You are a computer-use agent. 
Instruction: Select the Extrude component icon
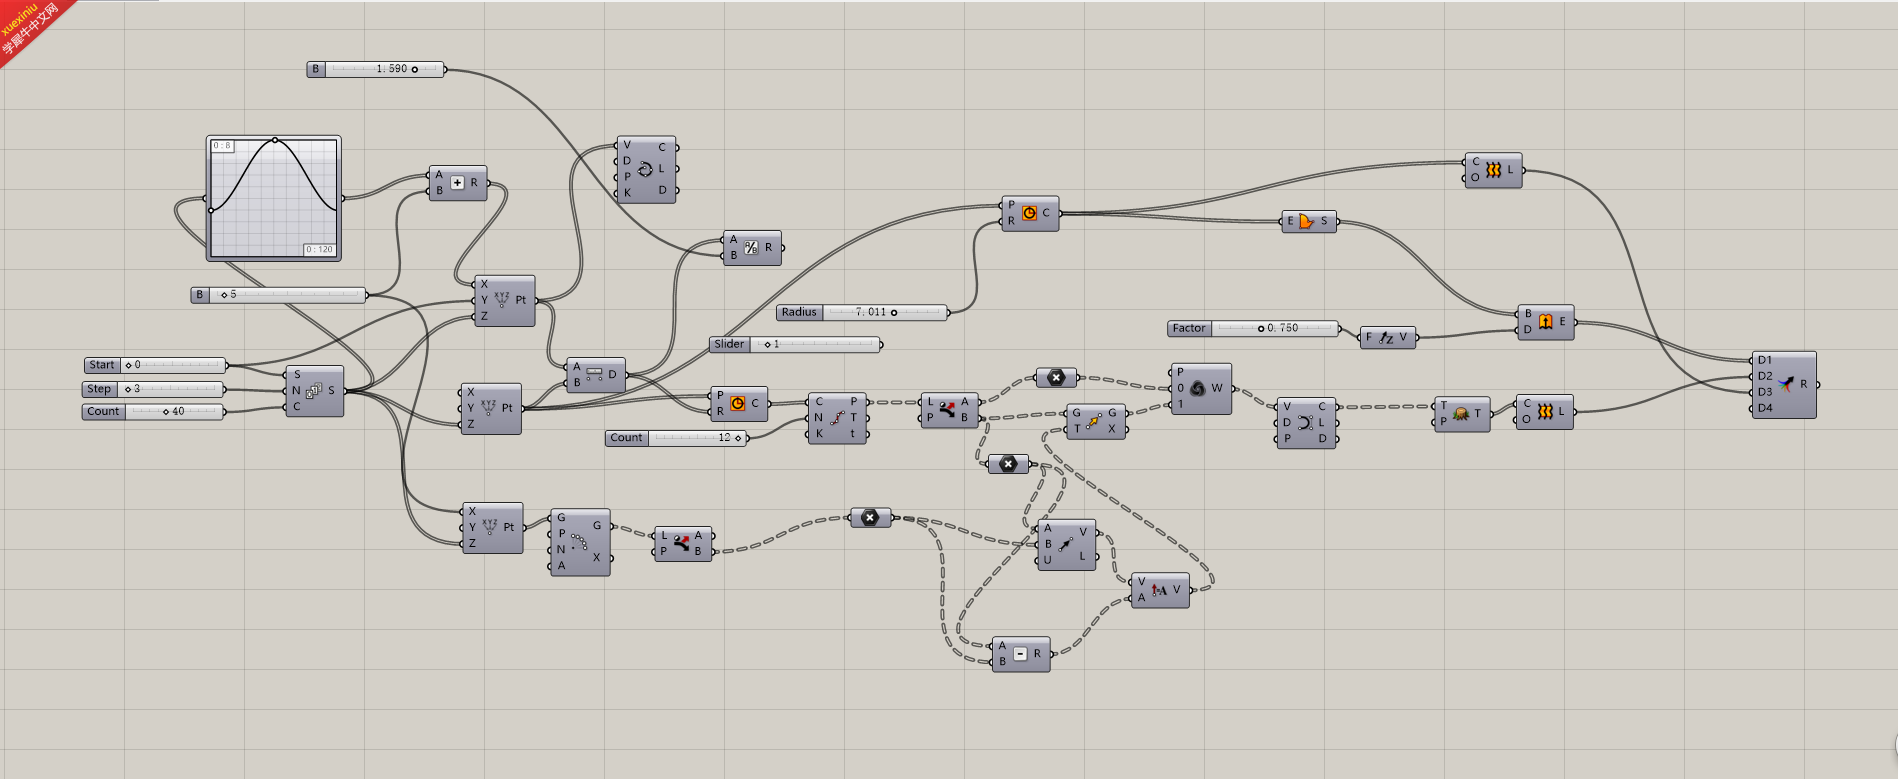(x=1545, y=321)
